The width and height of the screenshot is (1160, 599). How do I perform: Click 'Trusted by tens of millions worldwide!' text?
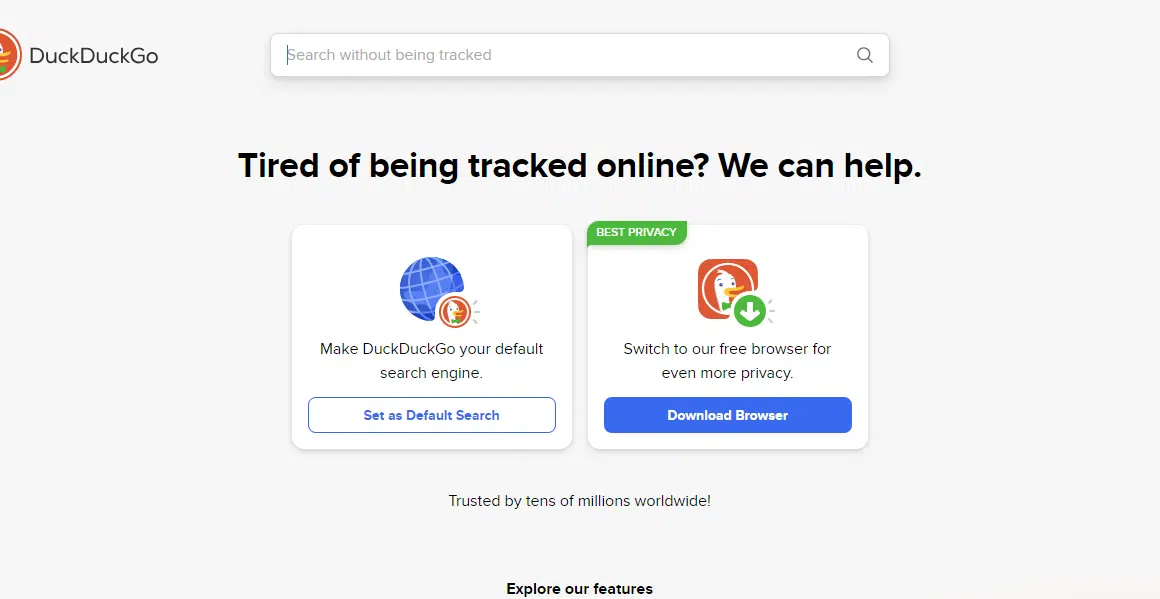pos(579,501)
